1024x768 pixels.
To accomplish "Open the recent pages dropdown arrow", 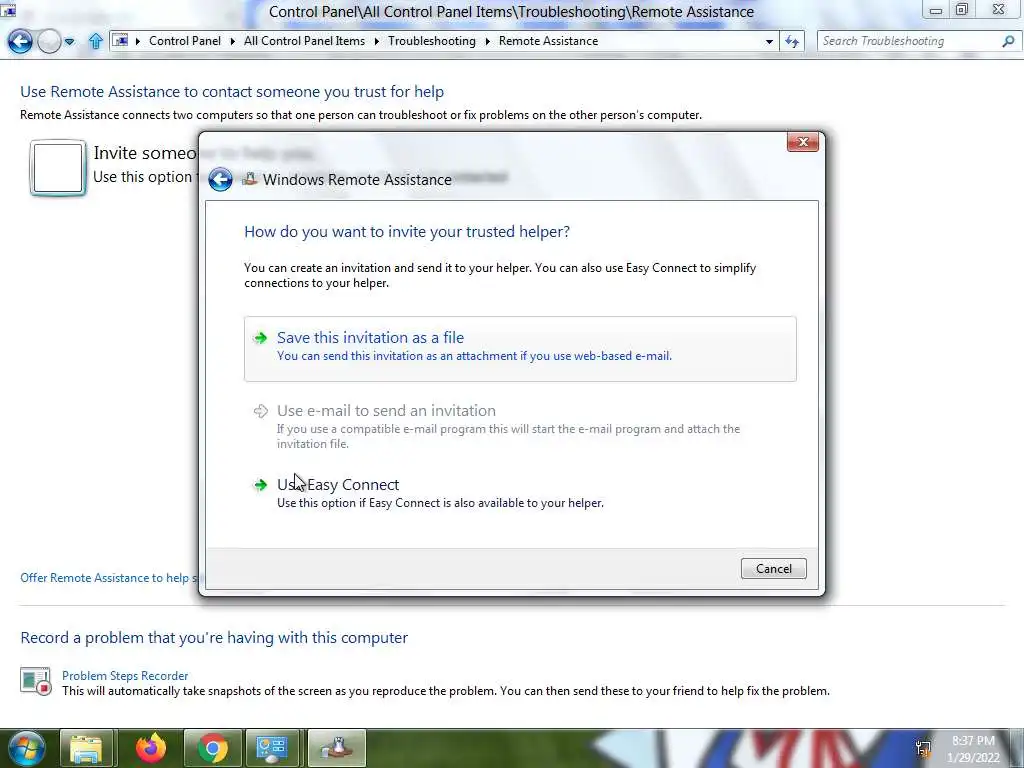I will pyautogui.click(x=69, y=42).
